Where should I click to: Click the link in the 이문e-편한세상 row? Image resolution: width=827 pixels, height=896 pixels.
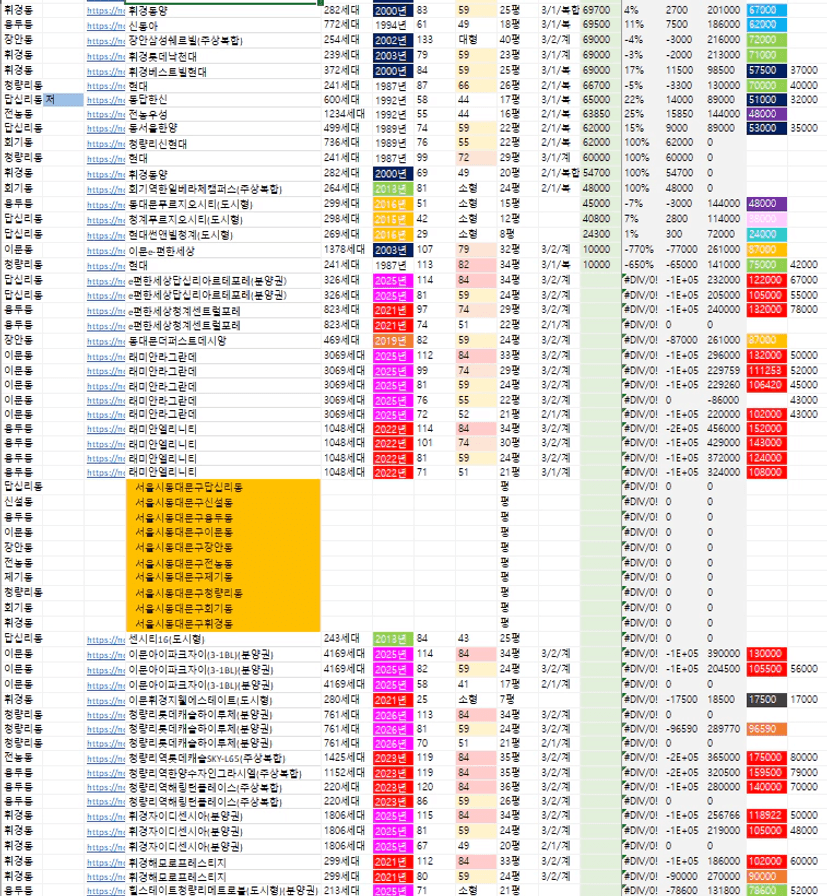point(106,251)
